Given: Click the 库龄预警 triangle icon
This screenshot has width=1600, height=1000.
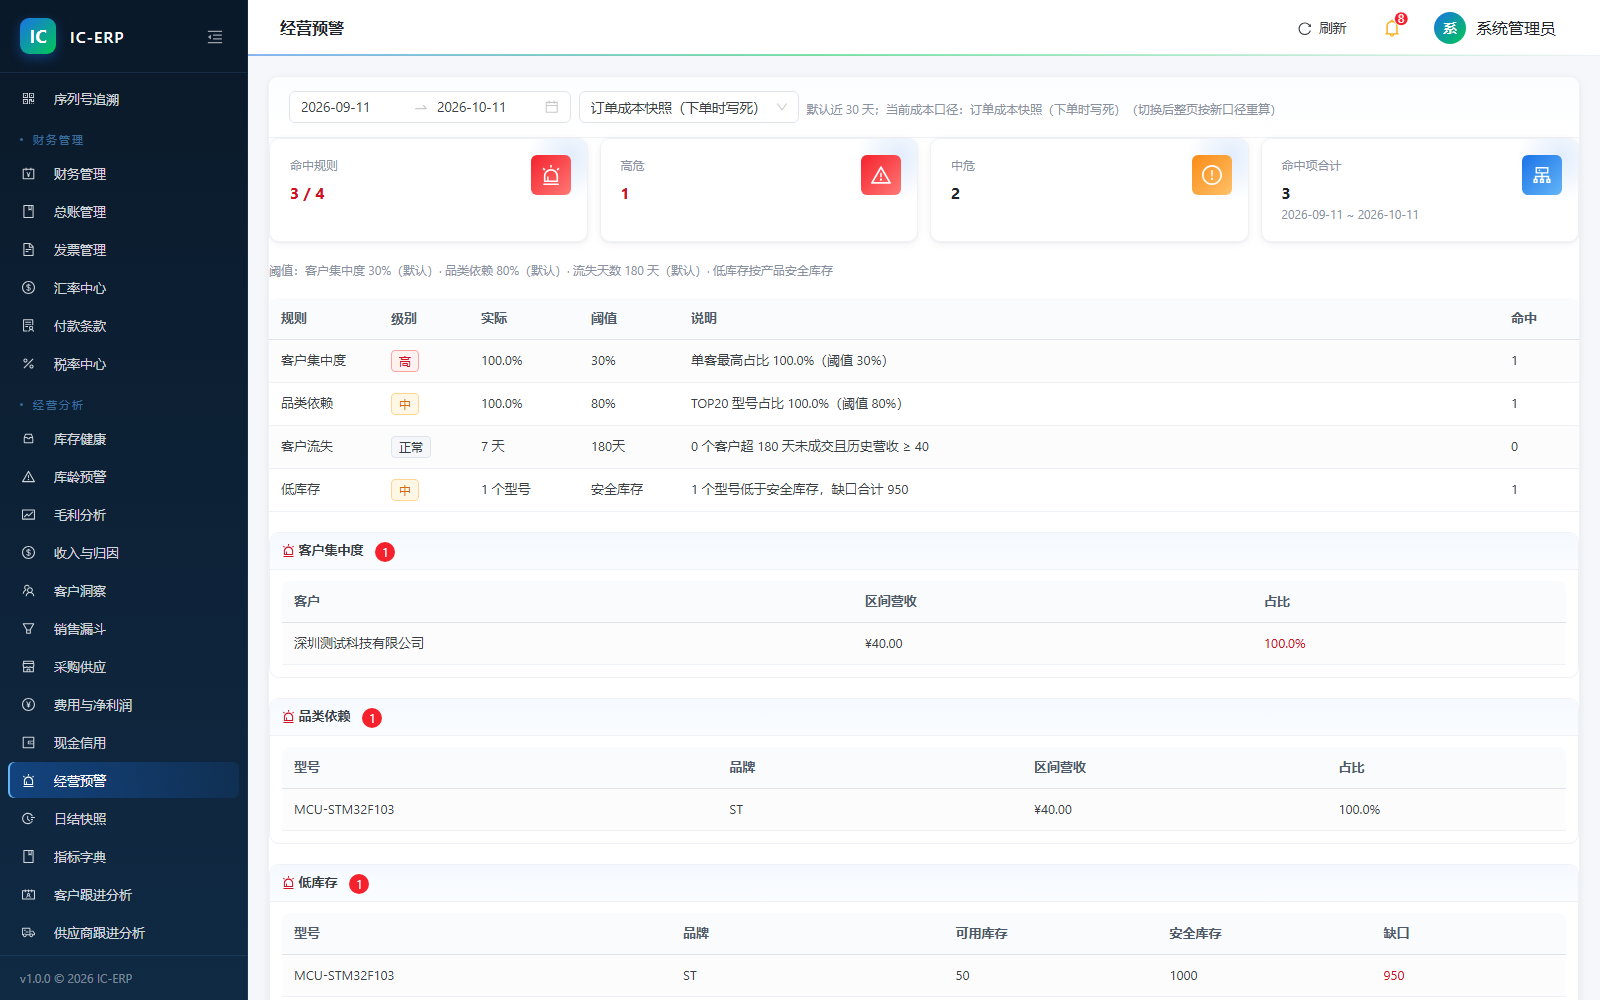Looking at the screenshot, I should [29, 477].
